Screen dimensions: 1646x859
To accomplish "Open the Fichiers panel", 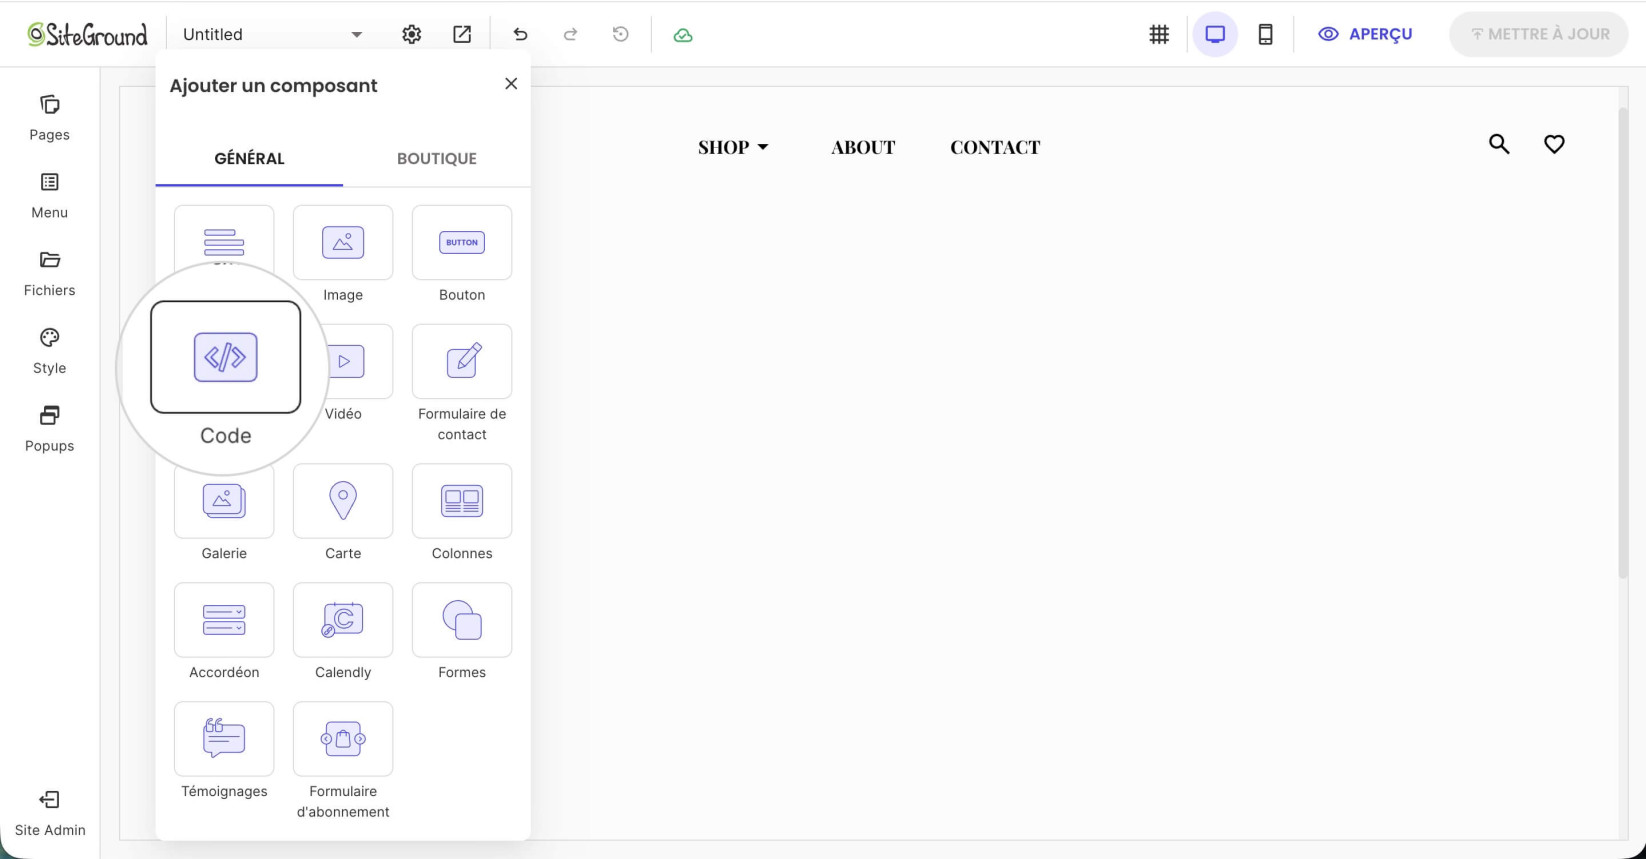I will (49, 274).
